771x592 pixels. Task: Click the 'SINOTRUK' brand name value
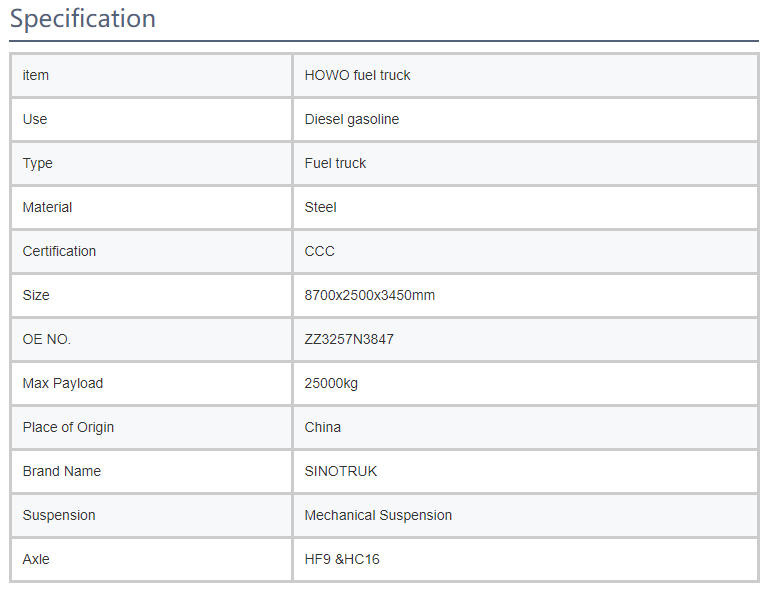click(x=340, y=471)
